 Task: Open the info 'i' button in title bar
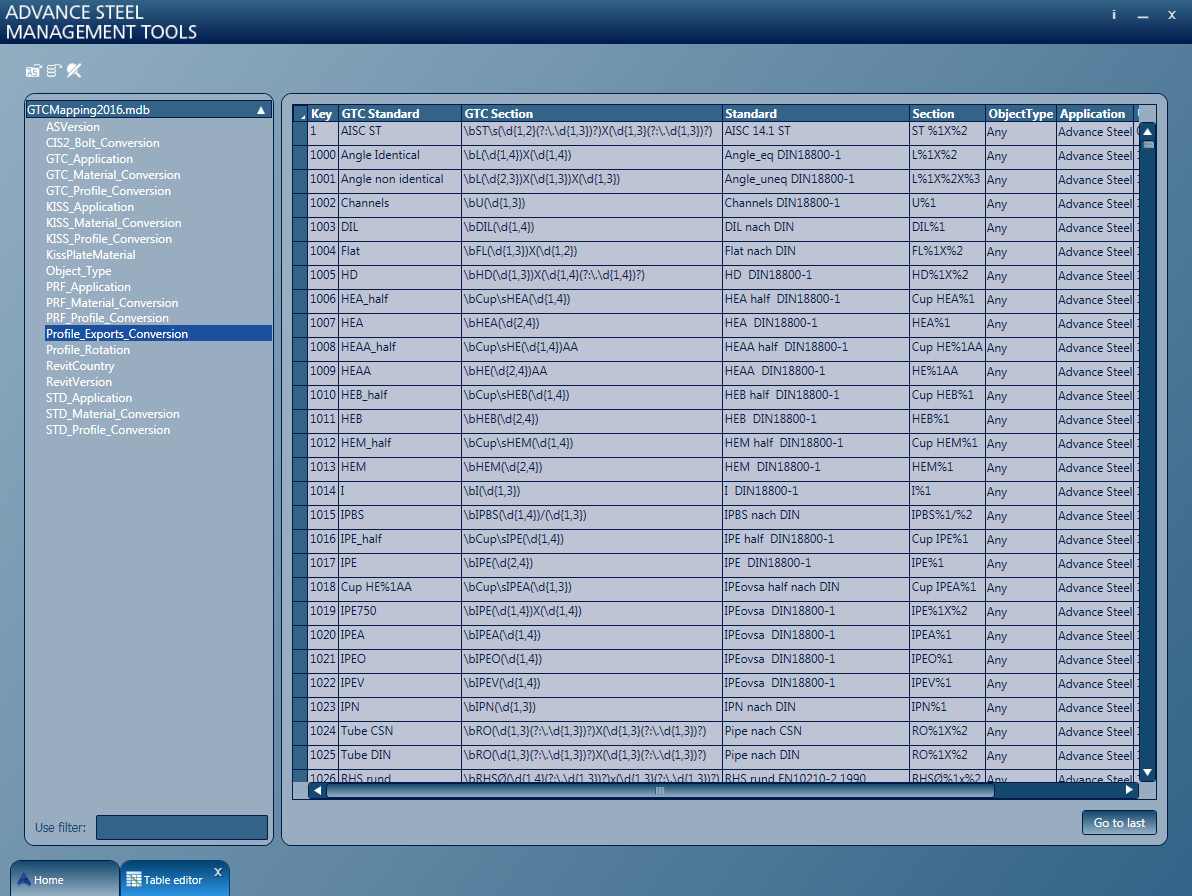click(1114, 14)
